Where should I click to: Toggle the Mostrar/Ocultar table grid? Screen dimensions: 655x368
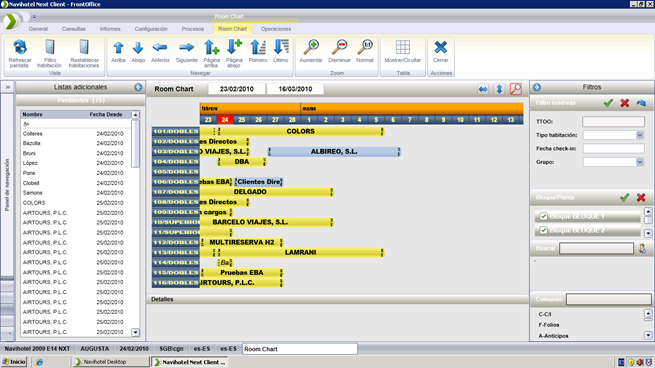pos(403,48)
